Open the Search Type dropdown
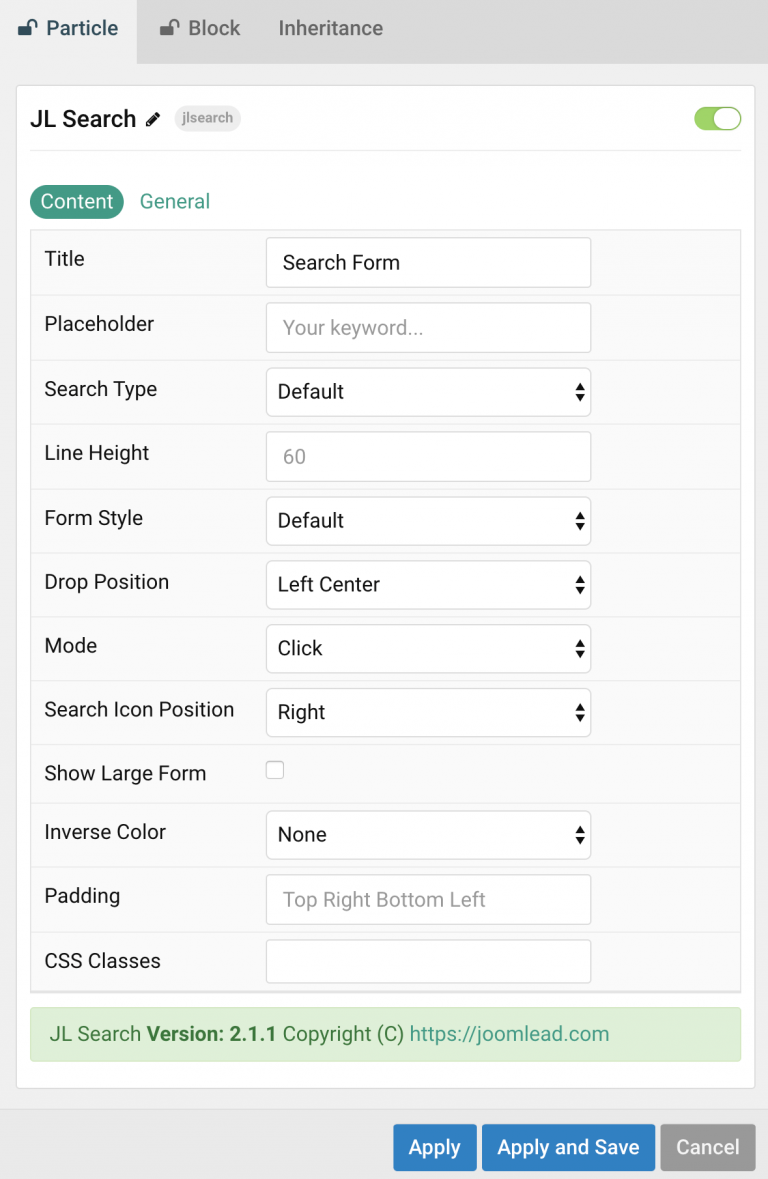The height and width of the screenshot is (1179, 768). [428, 392]
